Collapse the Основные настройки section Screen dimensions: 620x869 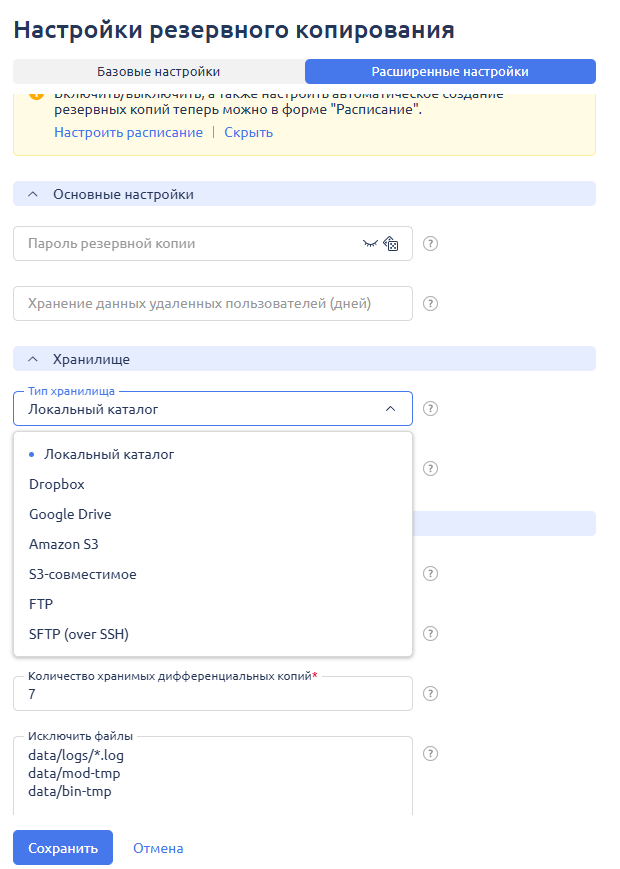[33, 195]
